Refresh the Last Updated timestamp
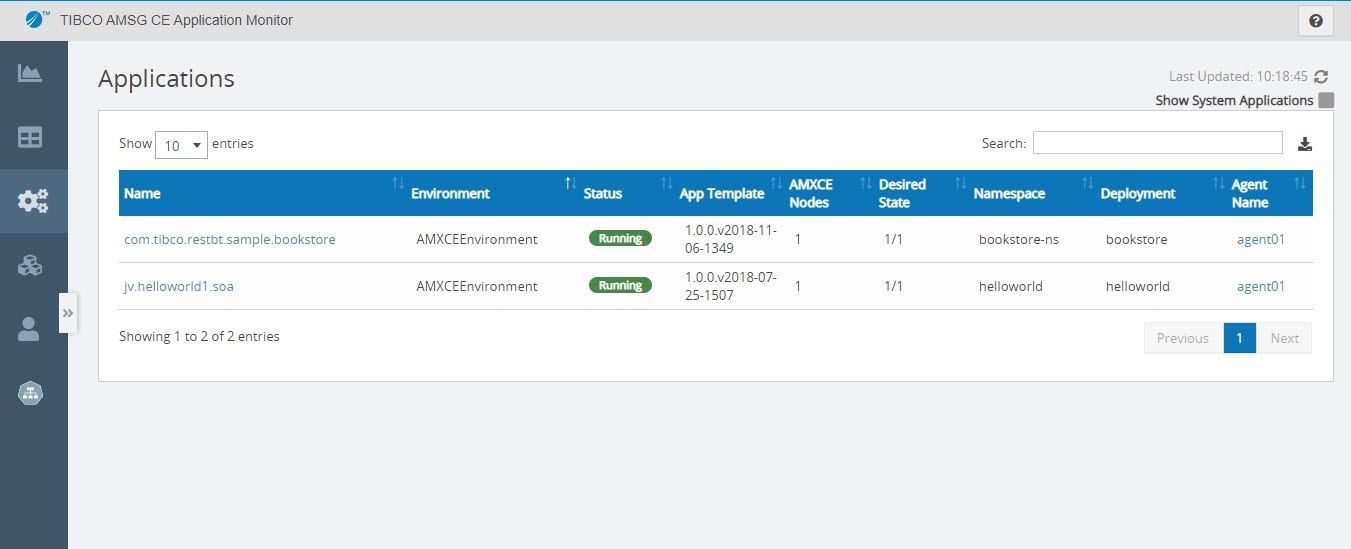This screenshot has height=549, width=1351. tap(1321, 76)
